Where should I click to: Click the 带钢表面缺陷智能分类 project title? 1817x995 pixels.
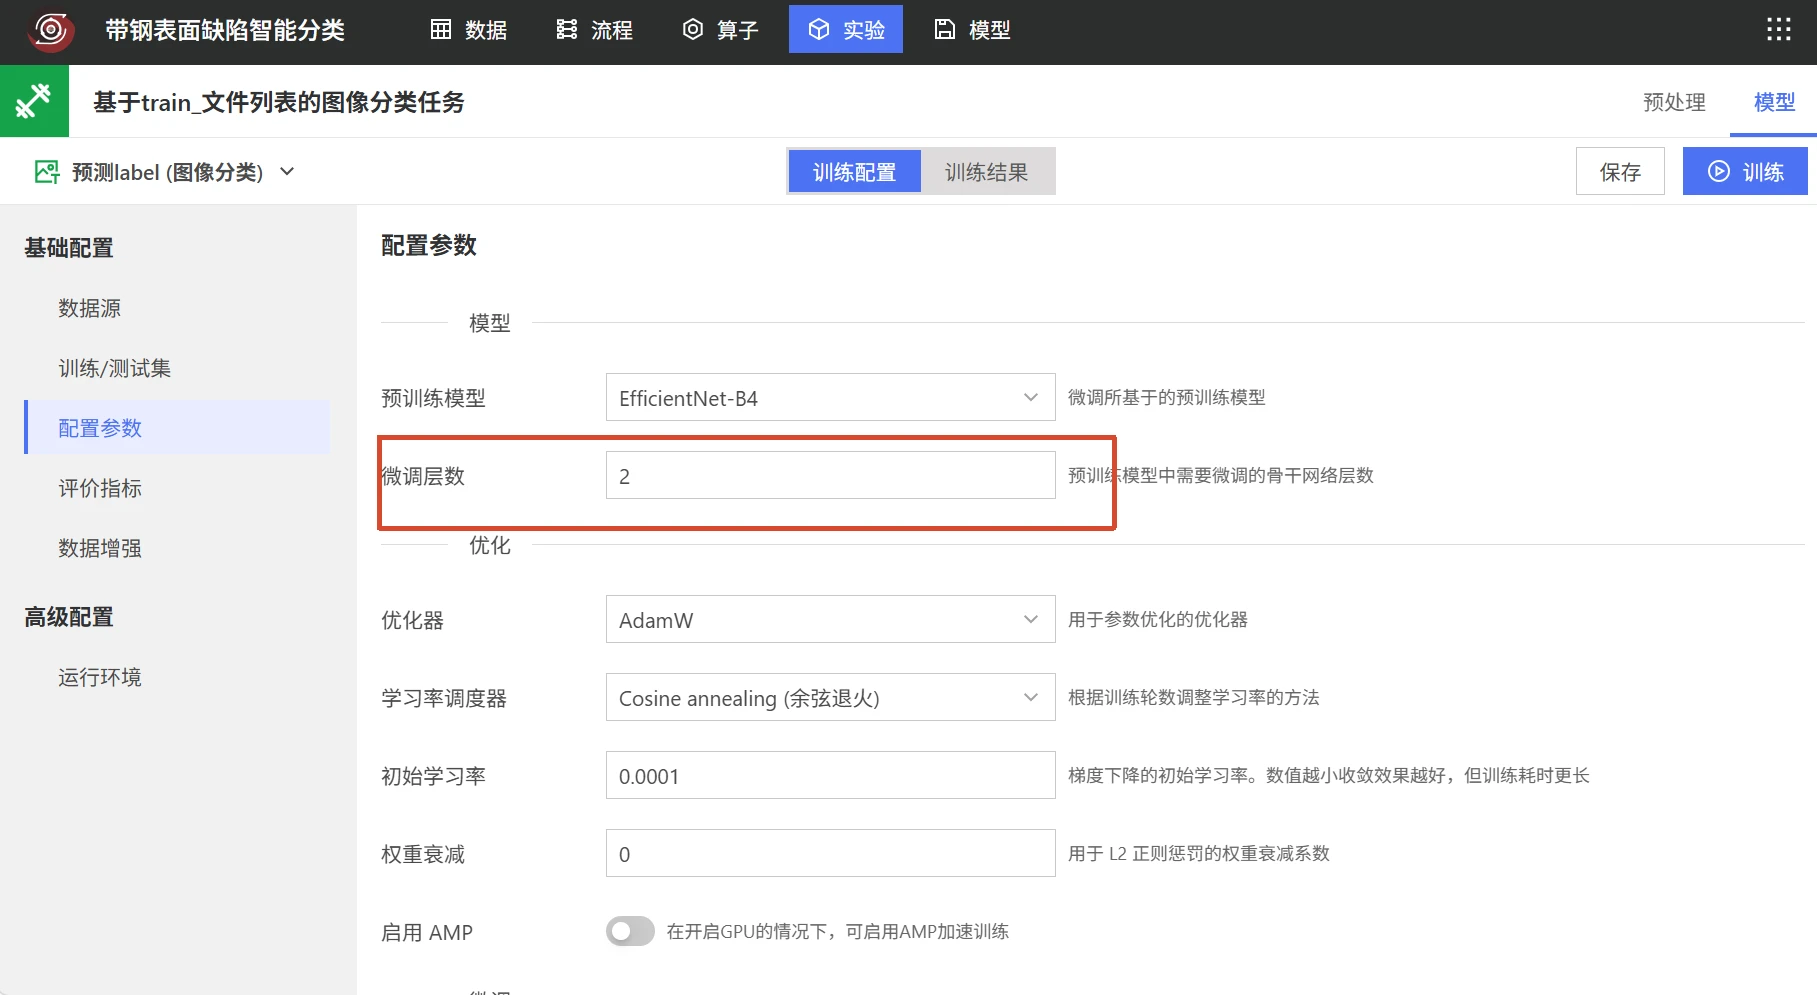point(225,30)
